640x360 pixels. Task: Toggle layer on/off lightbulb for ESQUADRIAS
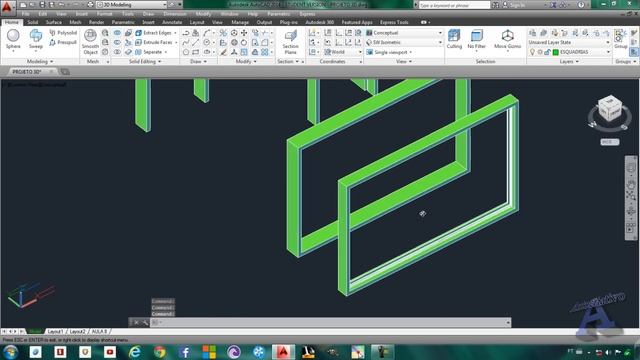coord(532,52)
